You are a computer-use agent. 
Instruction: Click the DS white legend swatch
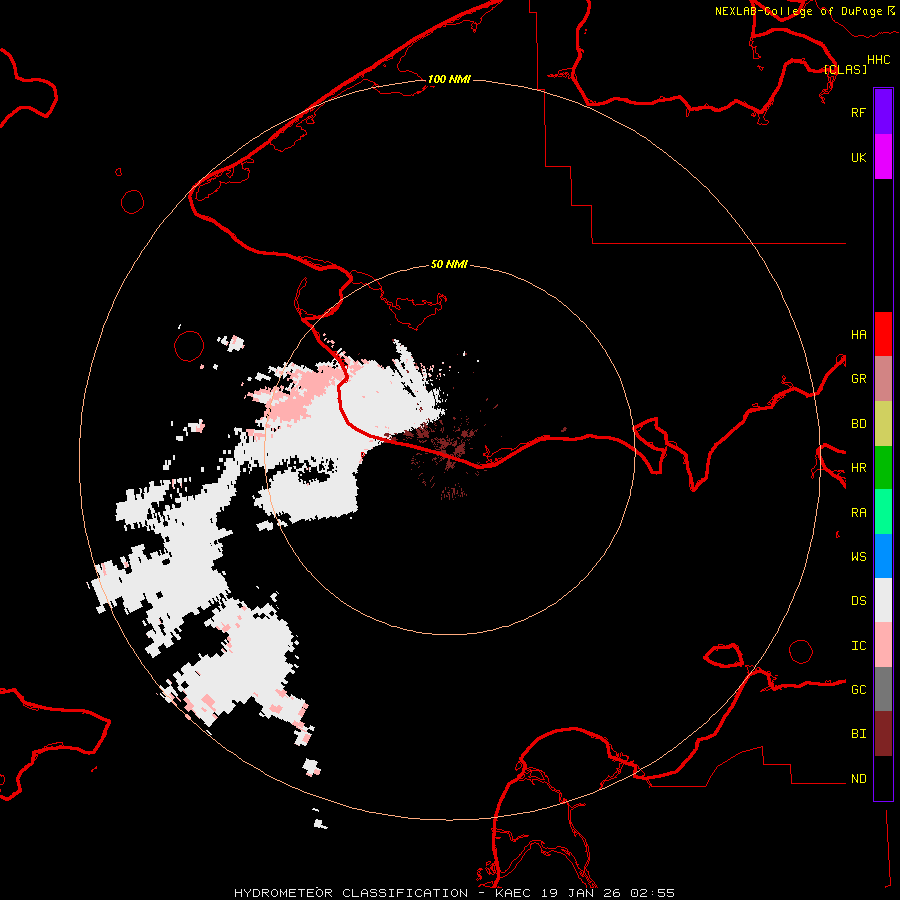coord(883,600)
